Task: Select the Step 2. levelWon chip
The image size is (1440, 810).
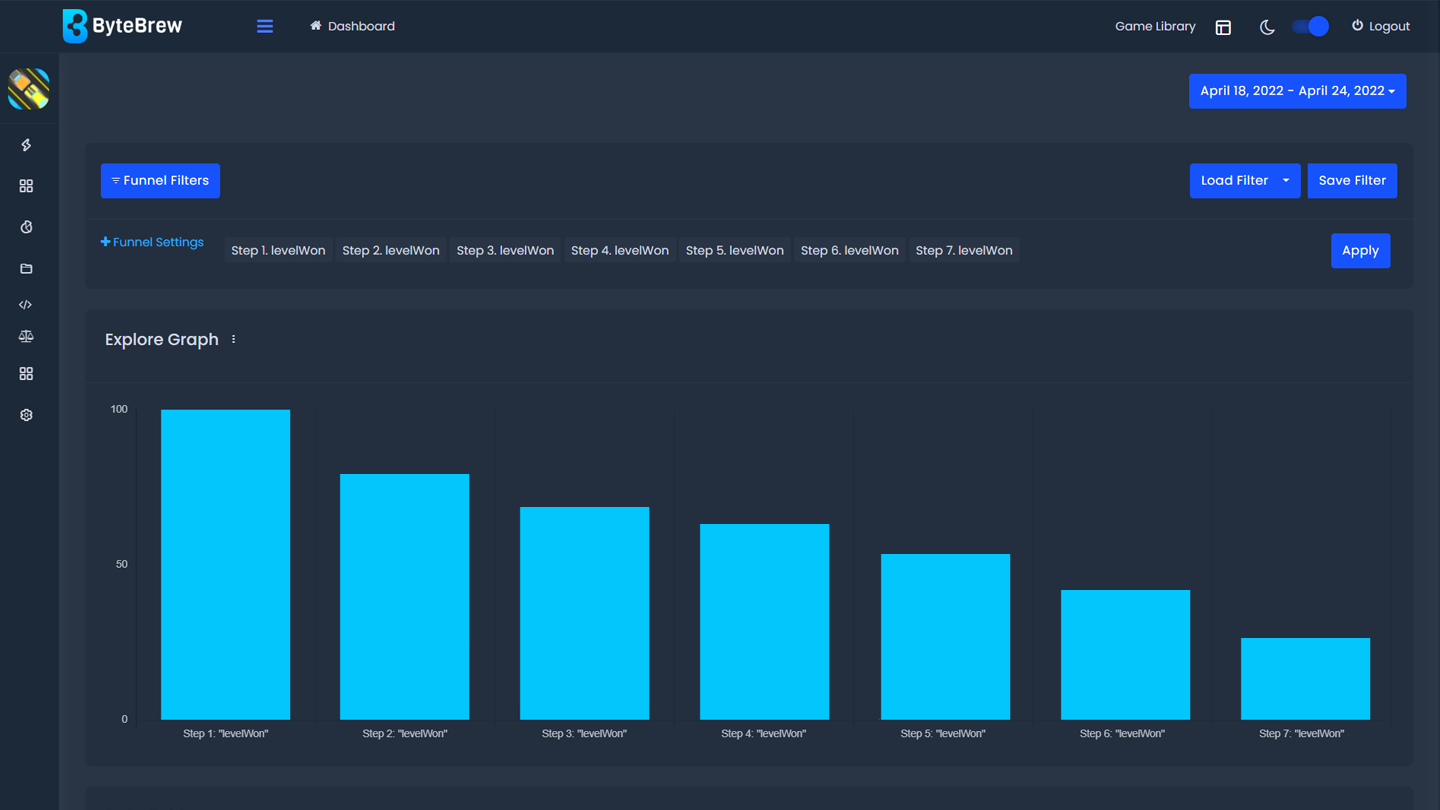Action: 391,250
